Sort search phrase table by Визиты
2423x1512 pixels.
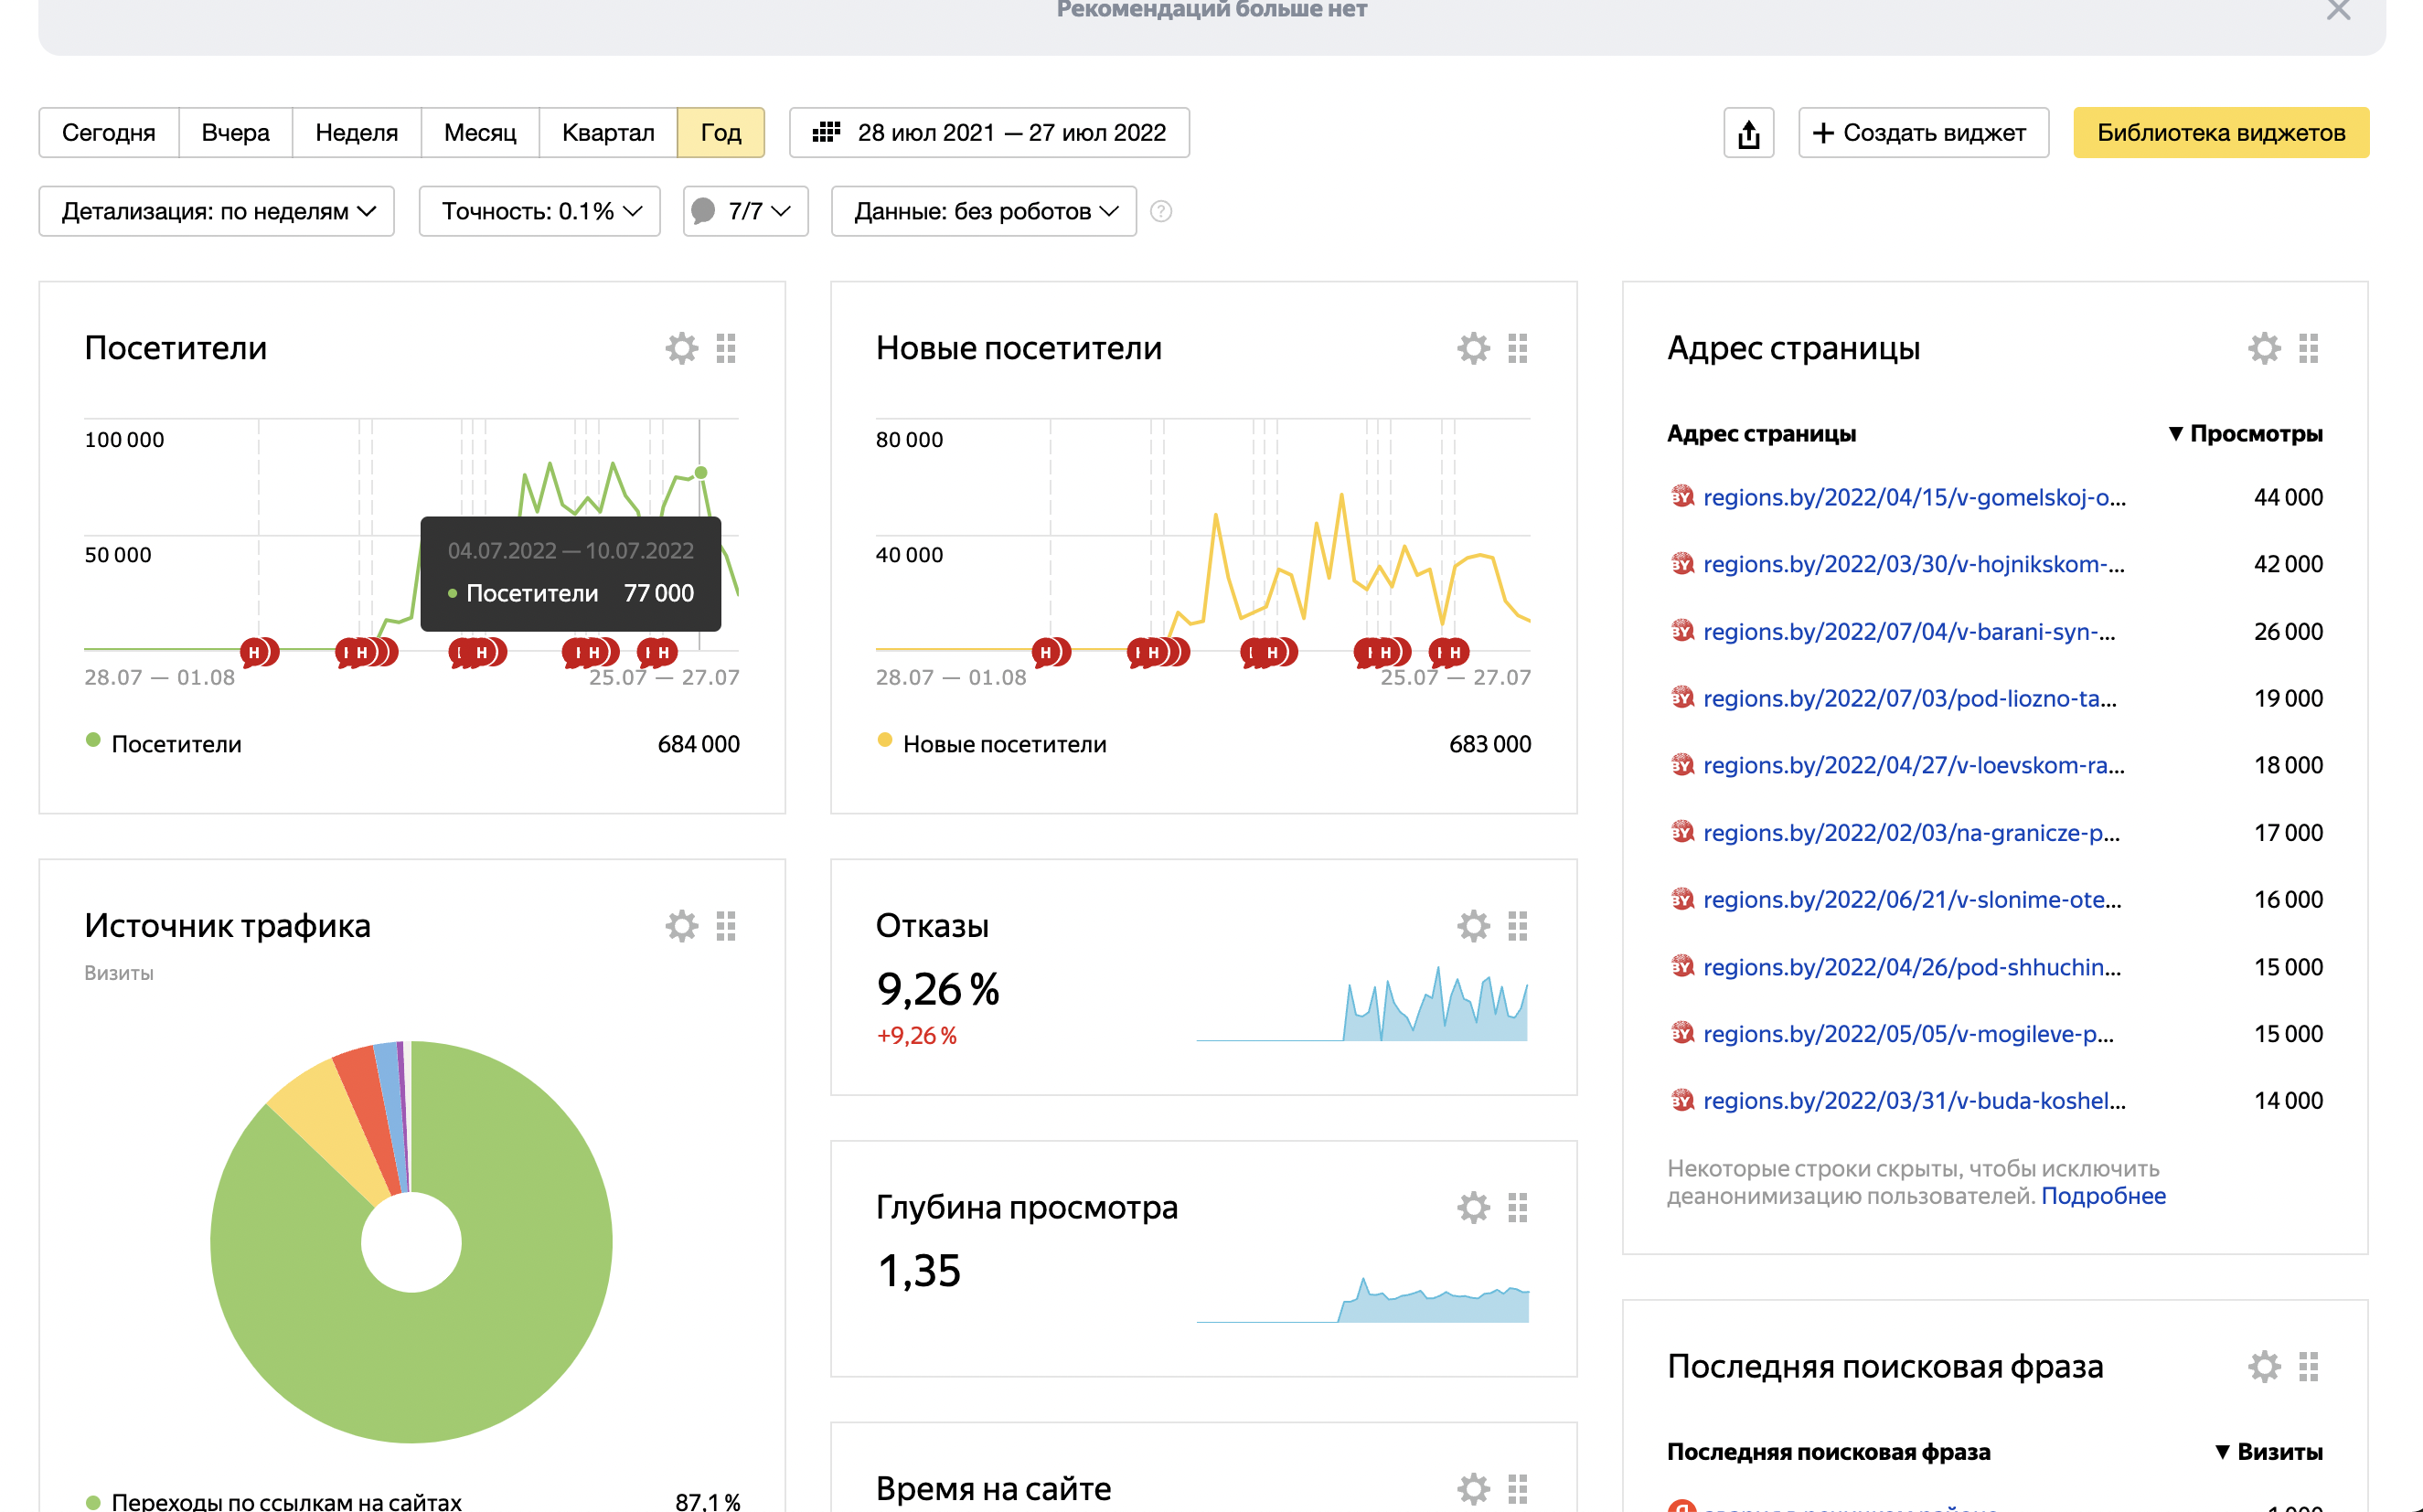point(2268,1452)
